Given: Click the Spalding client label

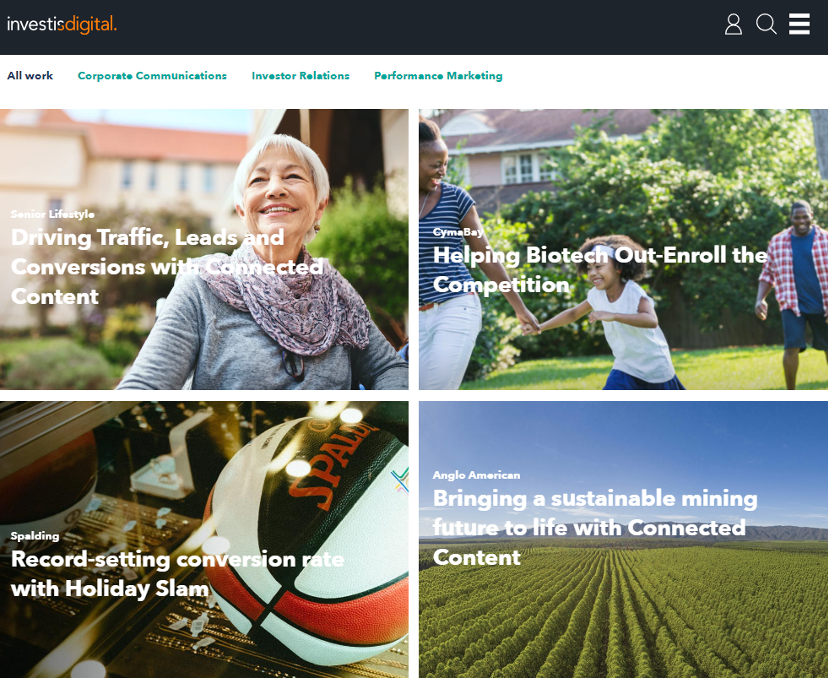Looking at the screenshot, I should [35, 536].
